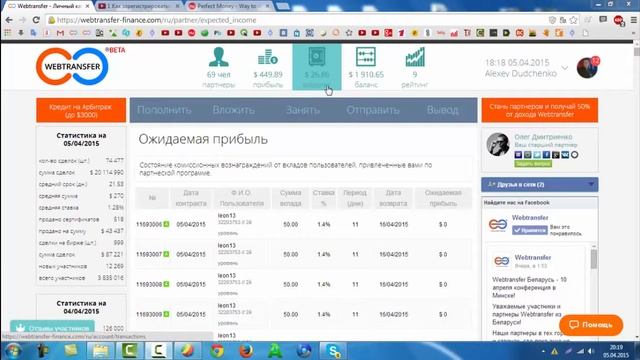Open the Вложить menu item
The width and height of the screenshot is (640, 360).
coord(233,110)
